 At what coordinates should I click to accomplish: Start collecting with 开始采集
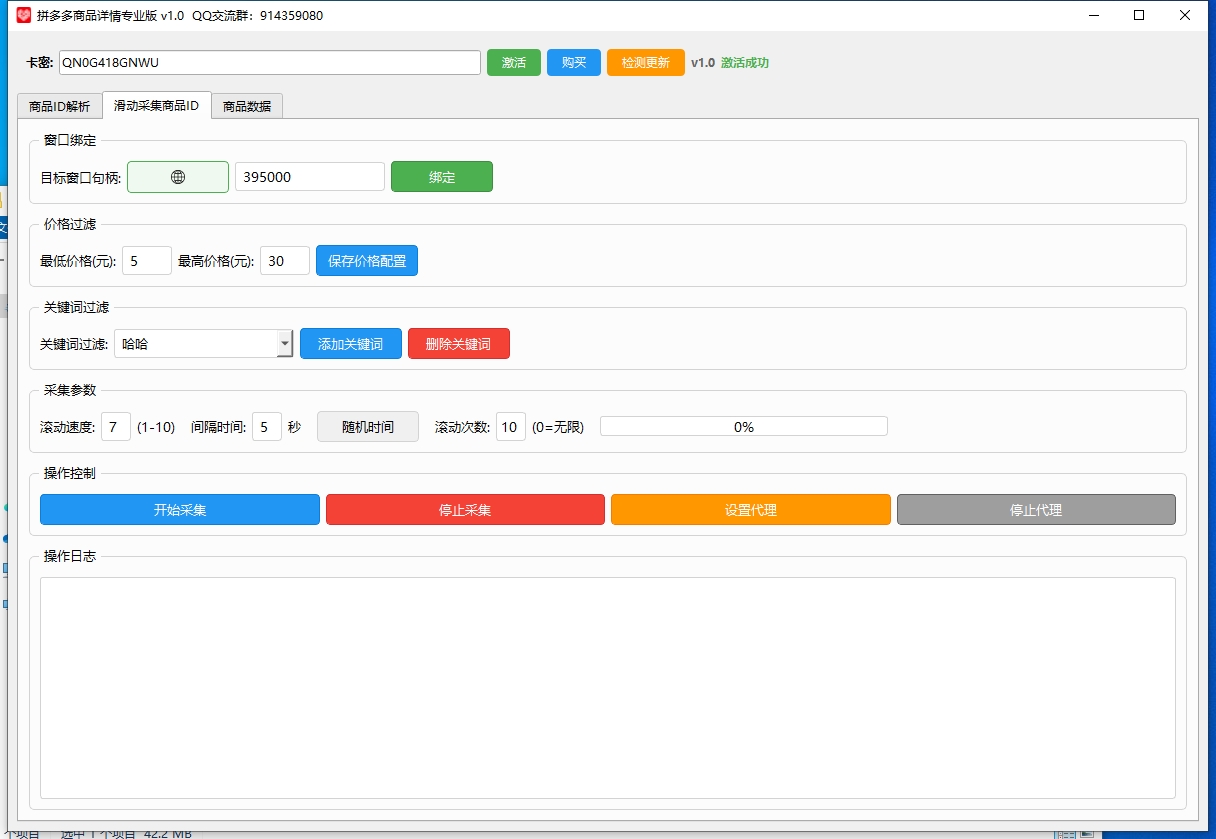[180, 510]
